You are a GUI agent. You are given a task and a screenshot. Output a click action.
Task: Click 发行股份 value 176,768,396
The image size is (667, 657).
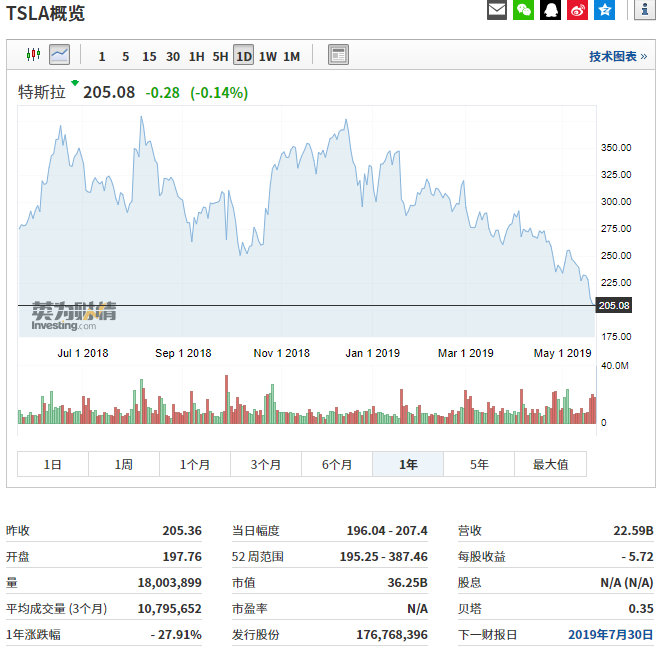pos(392,634)
